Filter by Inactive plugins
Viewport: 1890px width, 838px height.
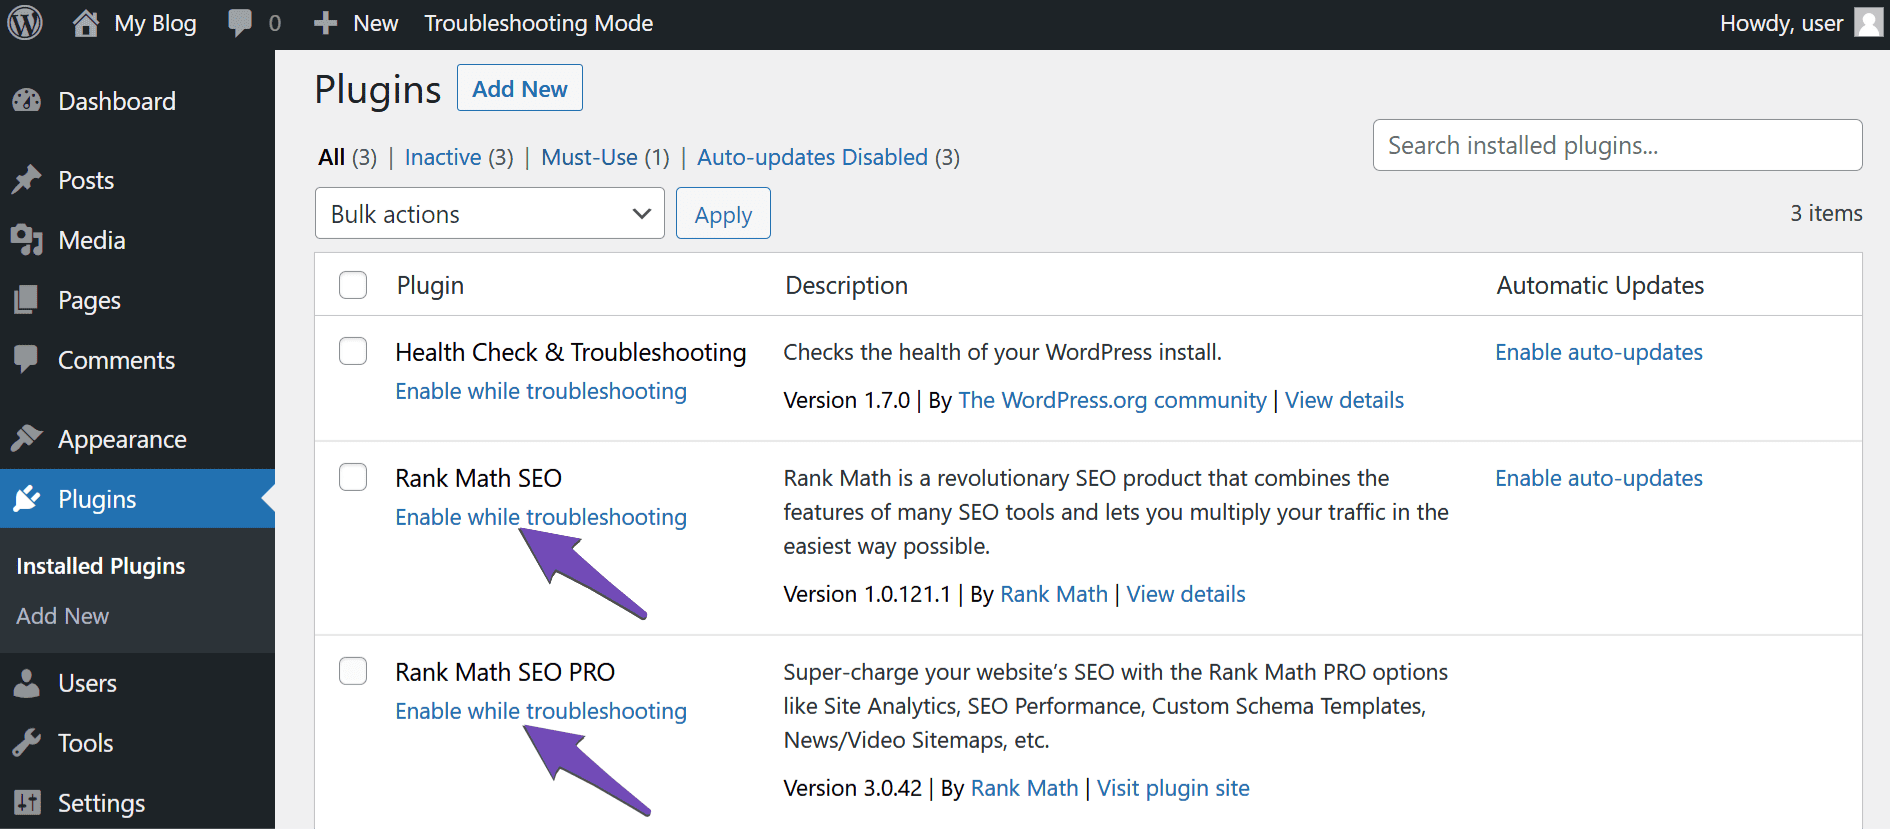(443, 157)
